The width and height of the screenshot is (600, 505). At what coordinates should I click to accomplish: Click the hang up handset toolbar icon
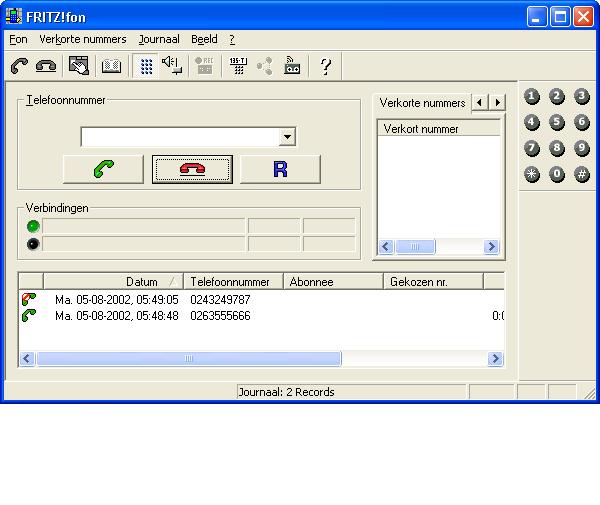point(46,66)
